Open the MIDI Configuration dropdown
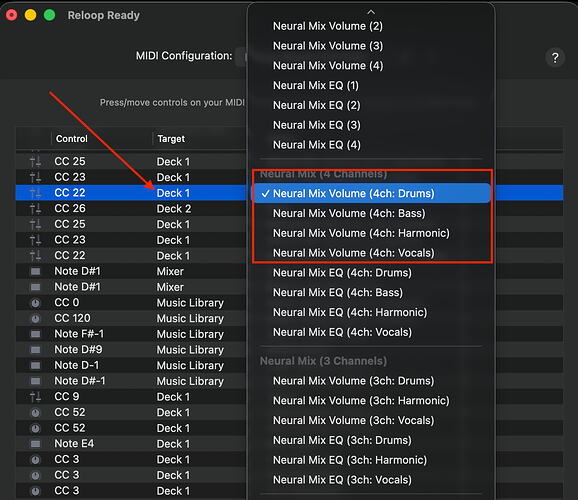Screen dimensions: 578x500 241,57
